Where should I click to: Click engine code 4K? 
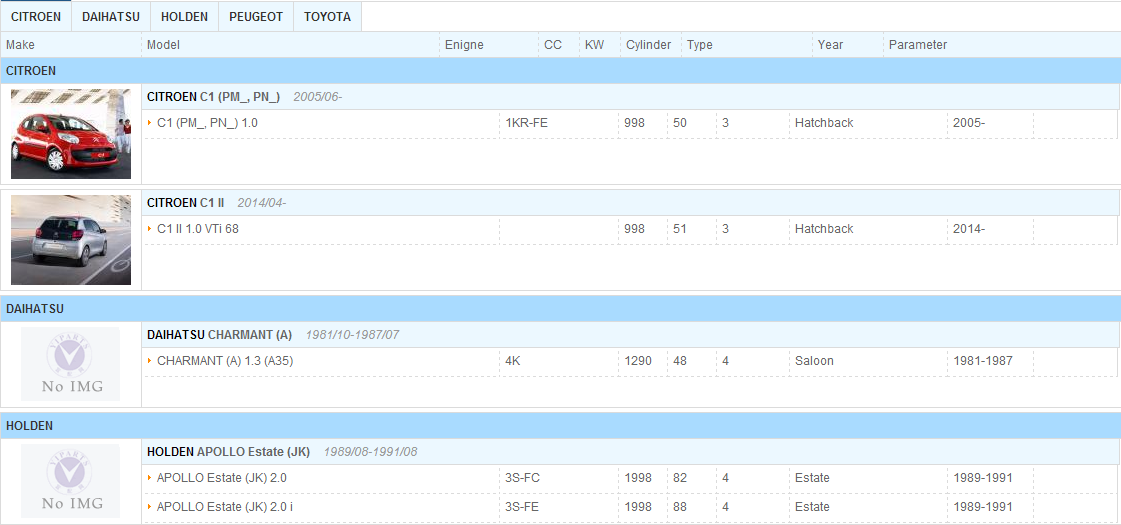click(513, 360)
